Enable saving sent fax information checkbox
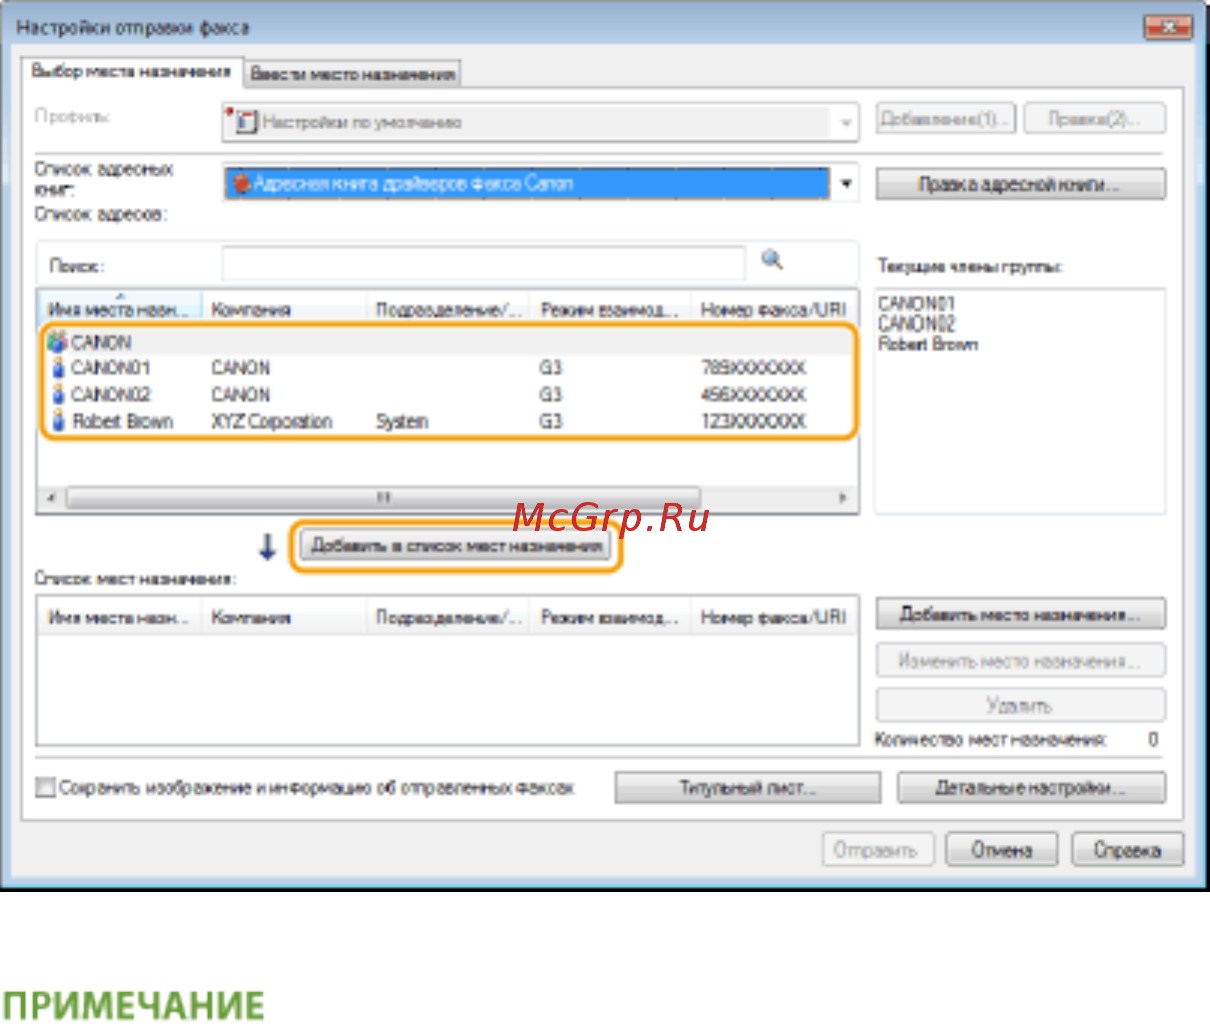Screen dimensions: 1210x1032 click(x=45, y=788)
